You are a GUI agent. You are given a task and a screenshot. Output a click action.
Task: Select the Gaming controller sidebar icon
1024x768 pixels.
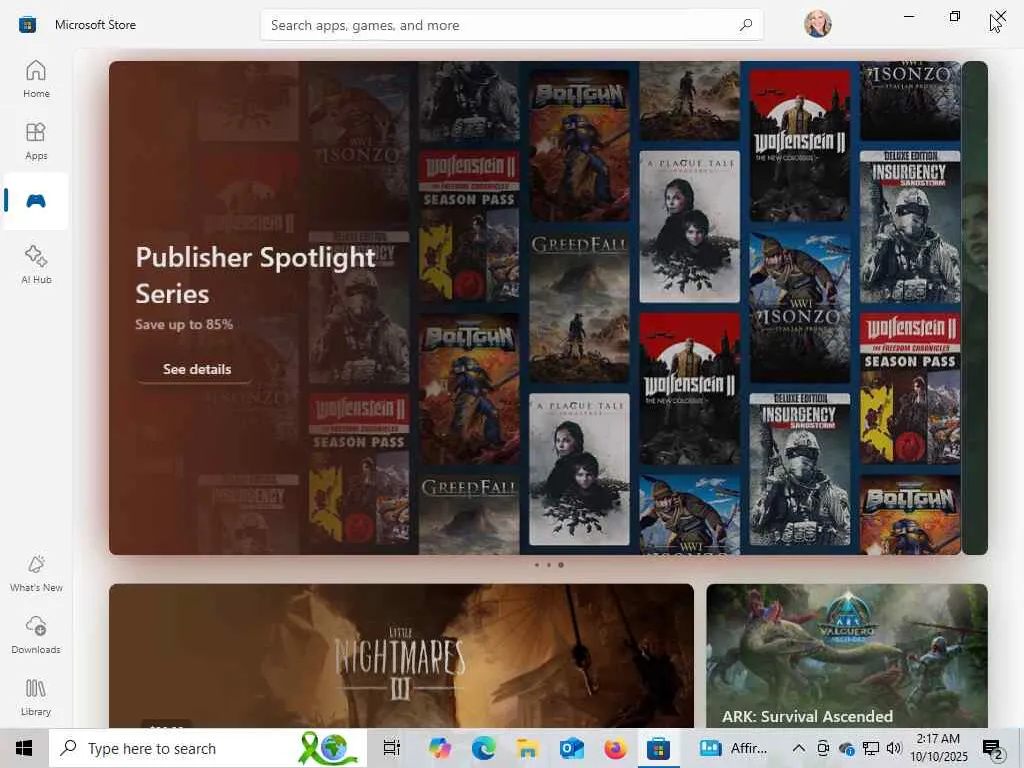36,200
